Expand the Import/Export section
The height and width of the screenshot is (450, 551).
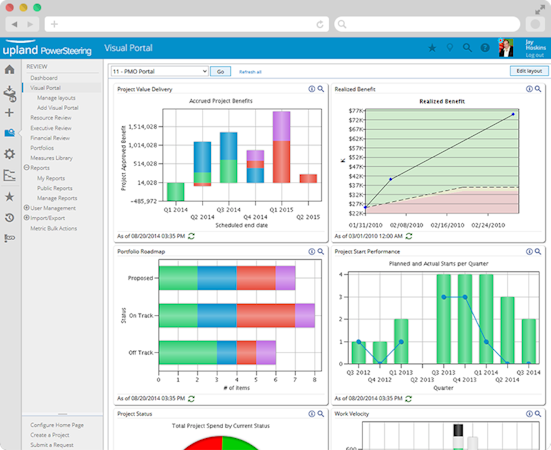26,217
